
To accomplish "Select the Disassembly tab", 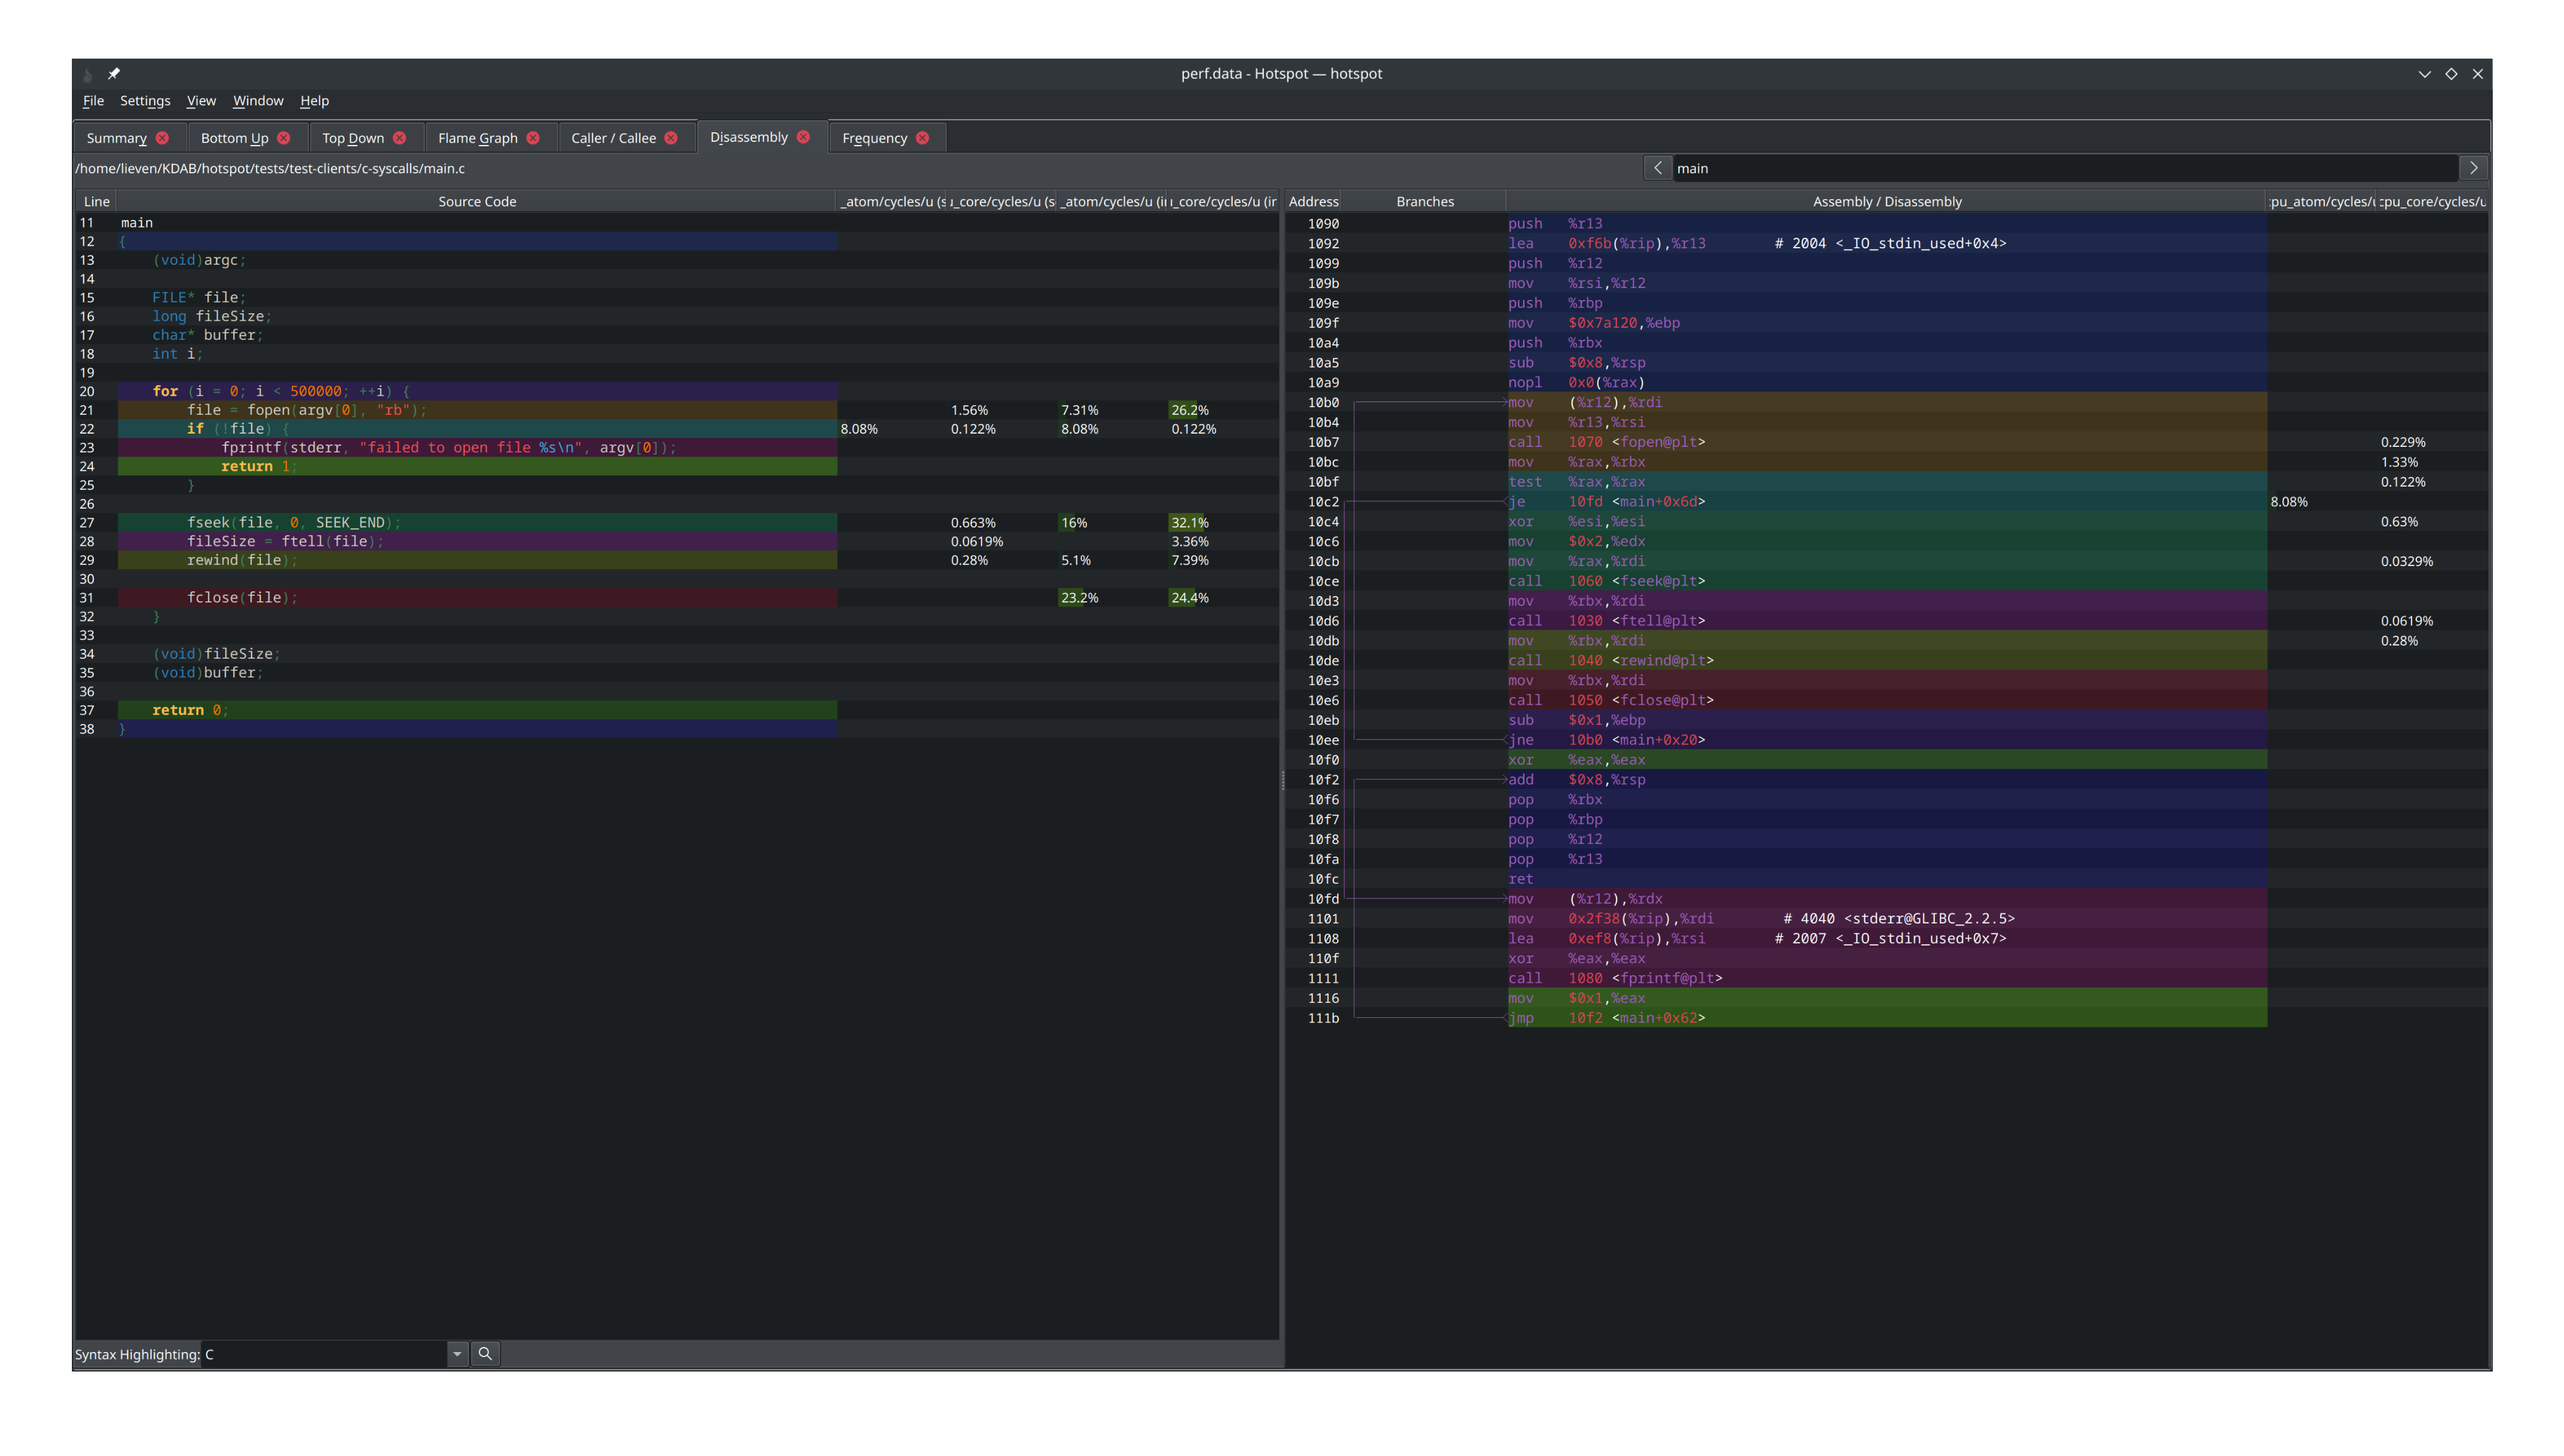I will point(748,137).
